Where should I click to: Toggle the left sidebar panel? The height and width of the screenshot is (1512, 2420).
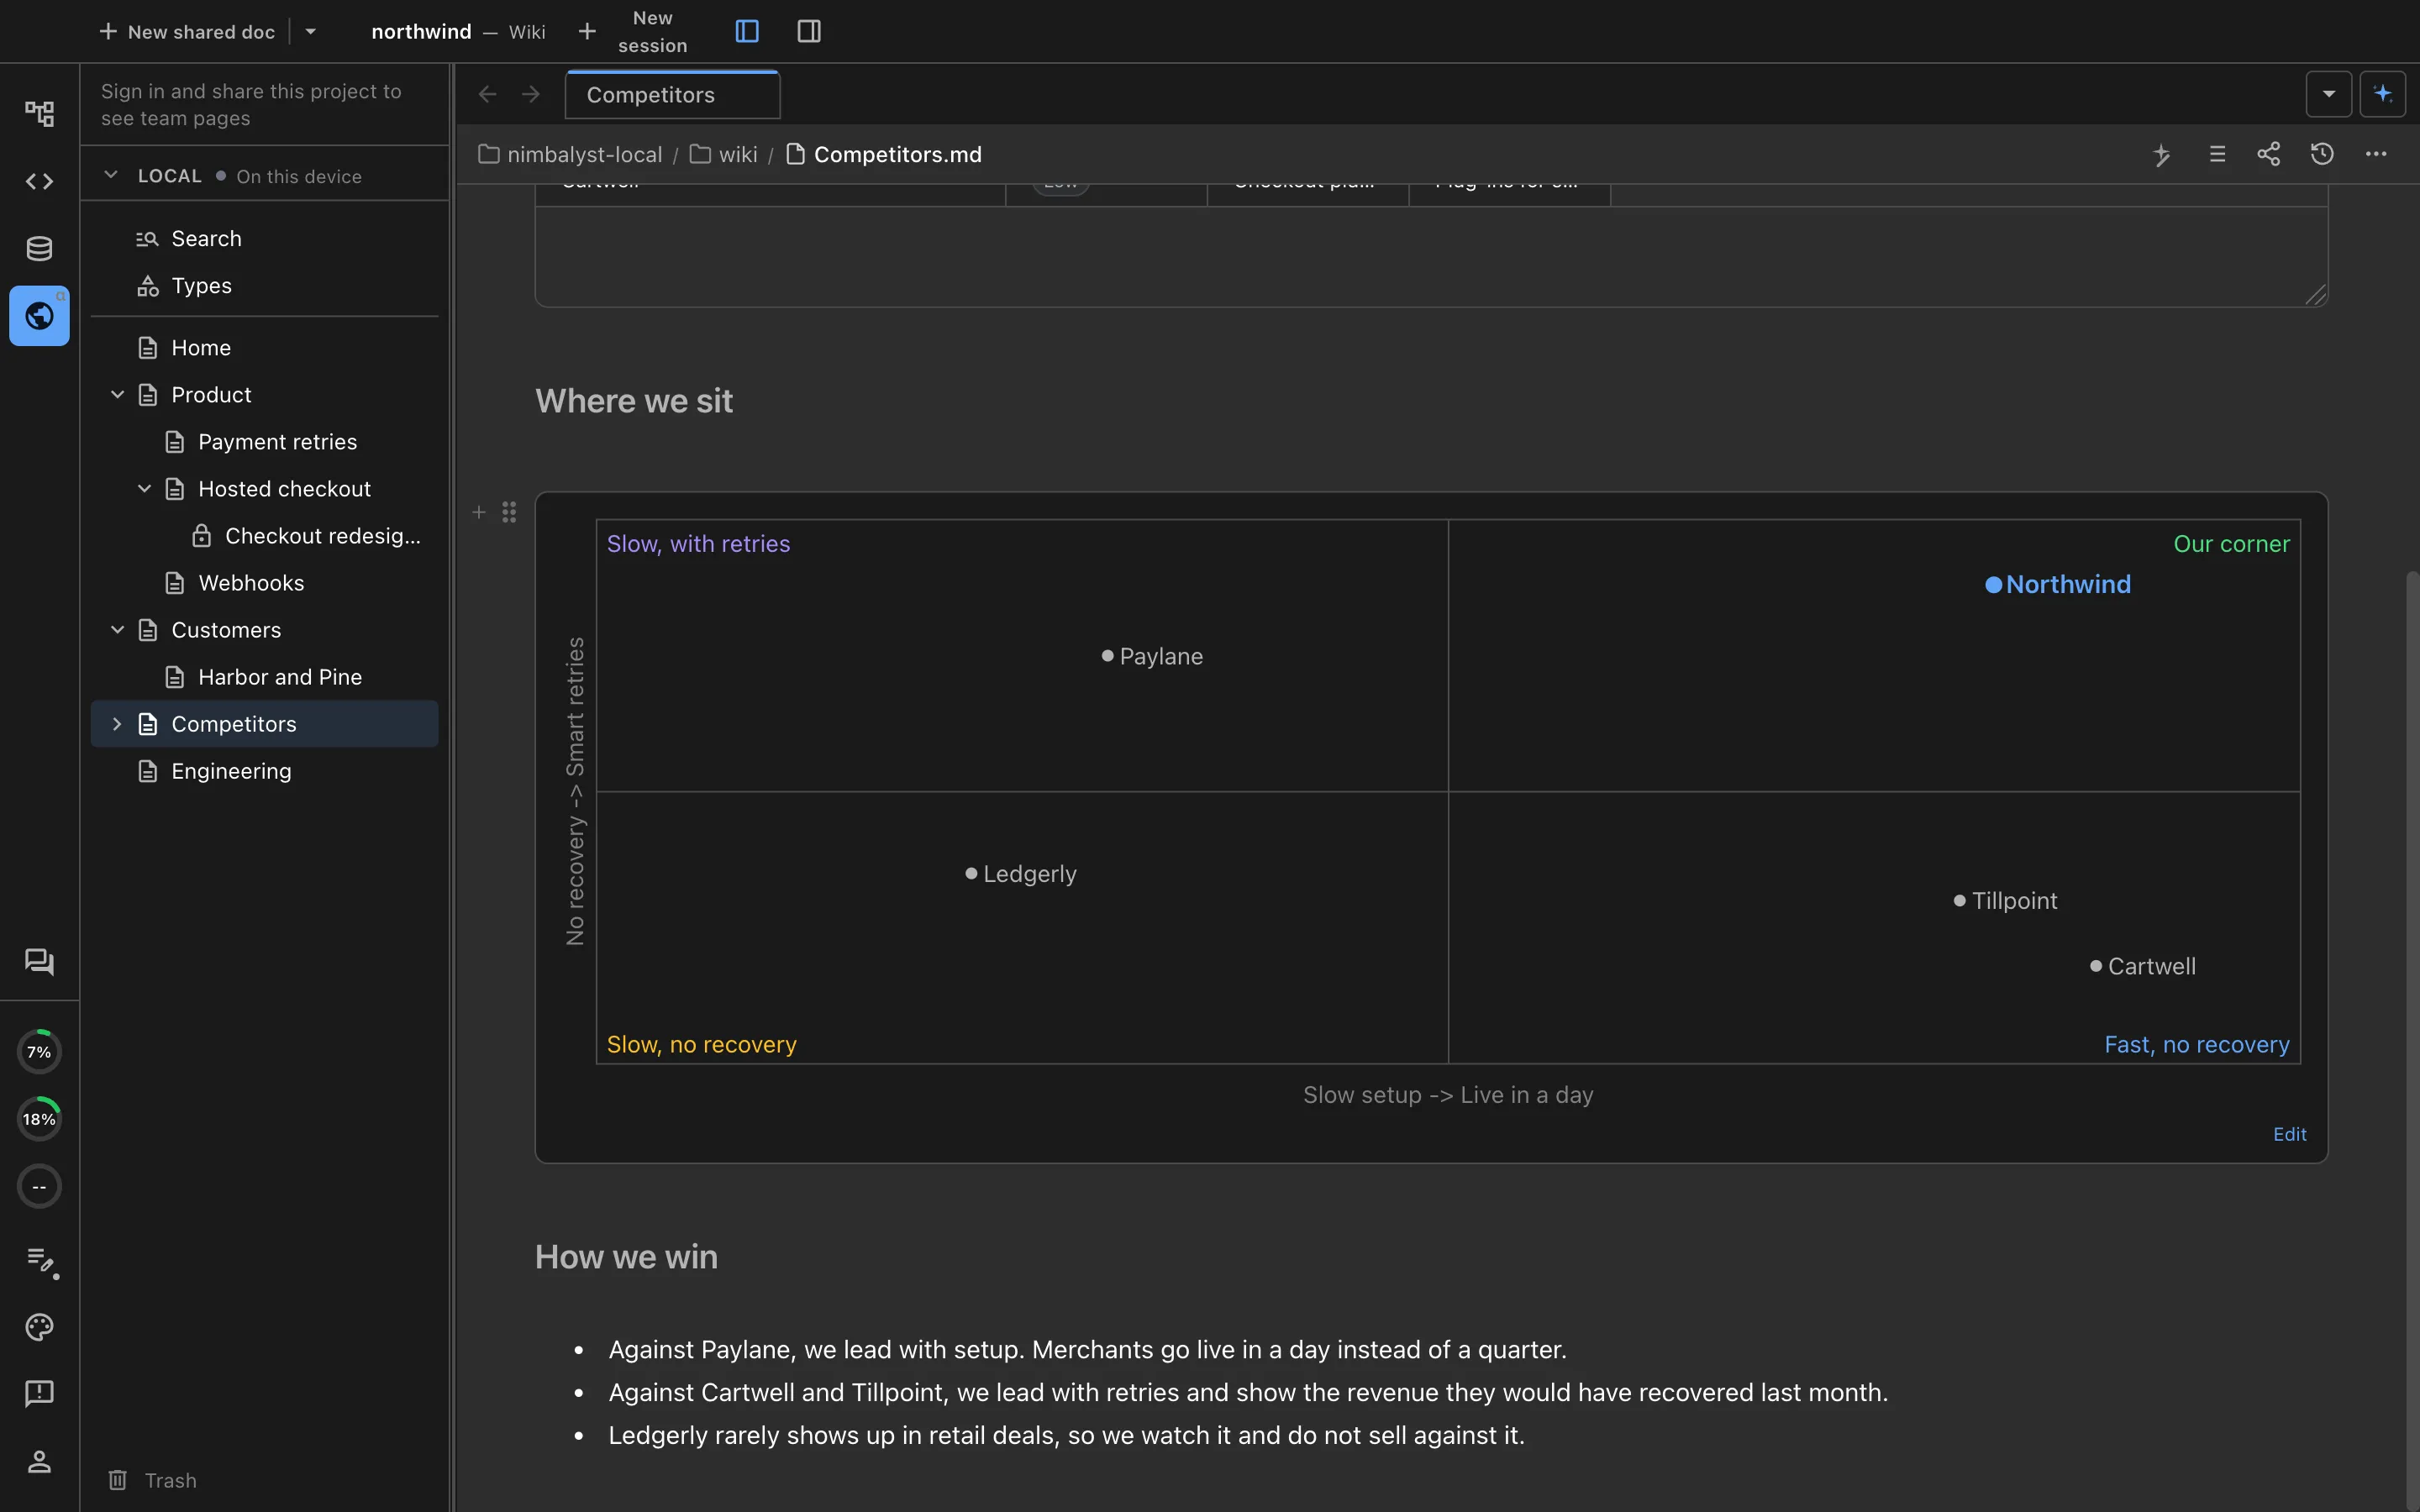pyautogui.click(x=747, y=31)
